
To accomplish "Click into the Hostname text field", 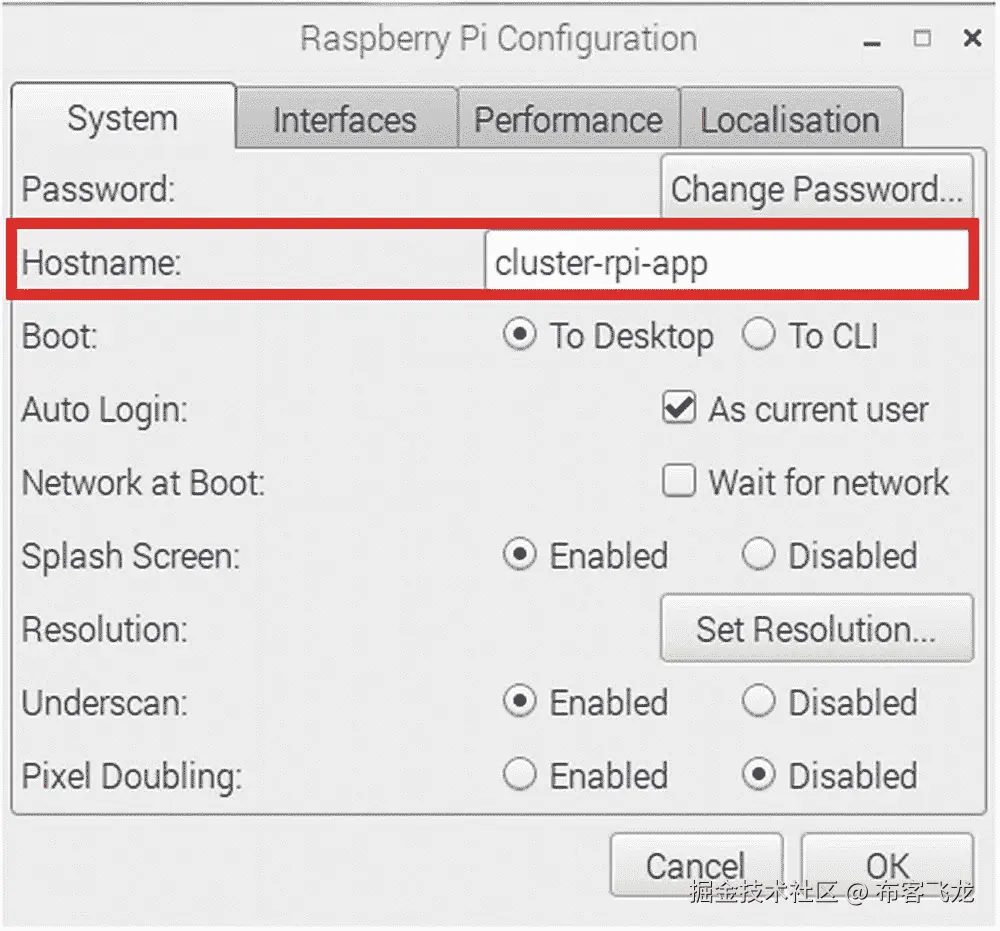I will [727, 263].
